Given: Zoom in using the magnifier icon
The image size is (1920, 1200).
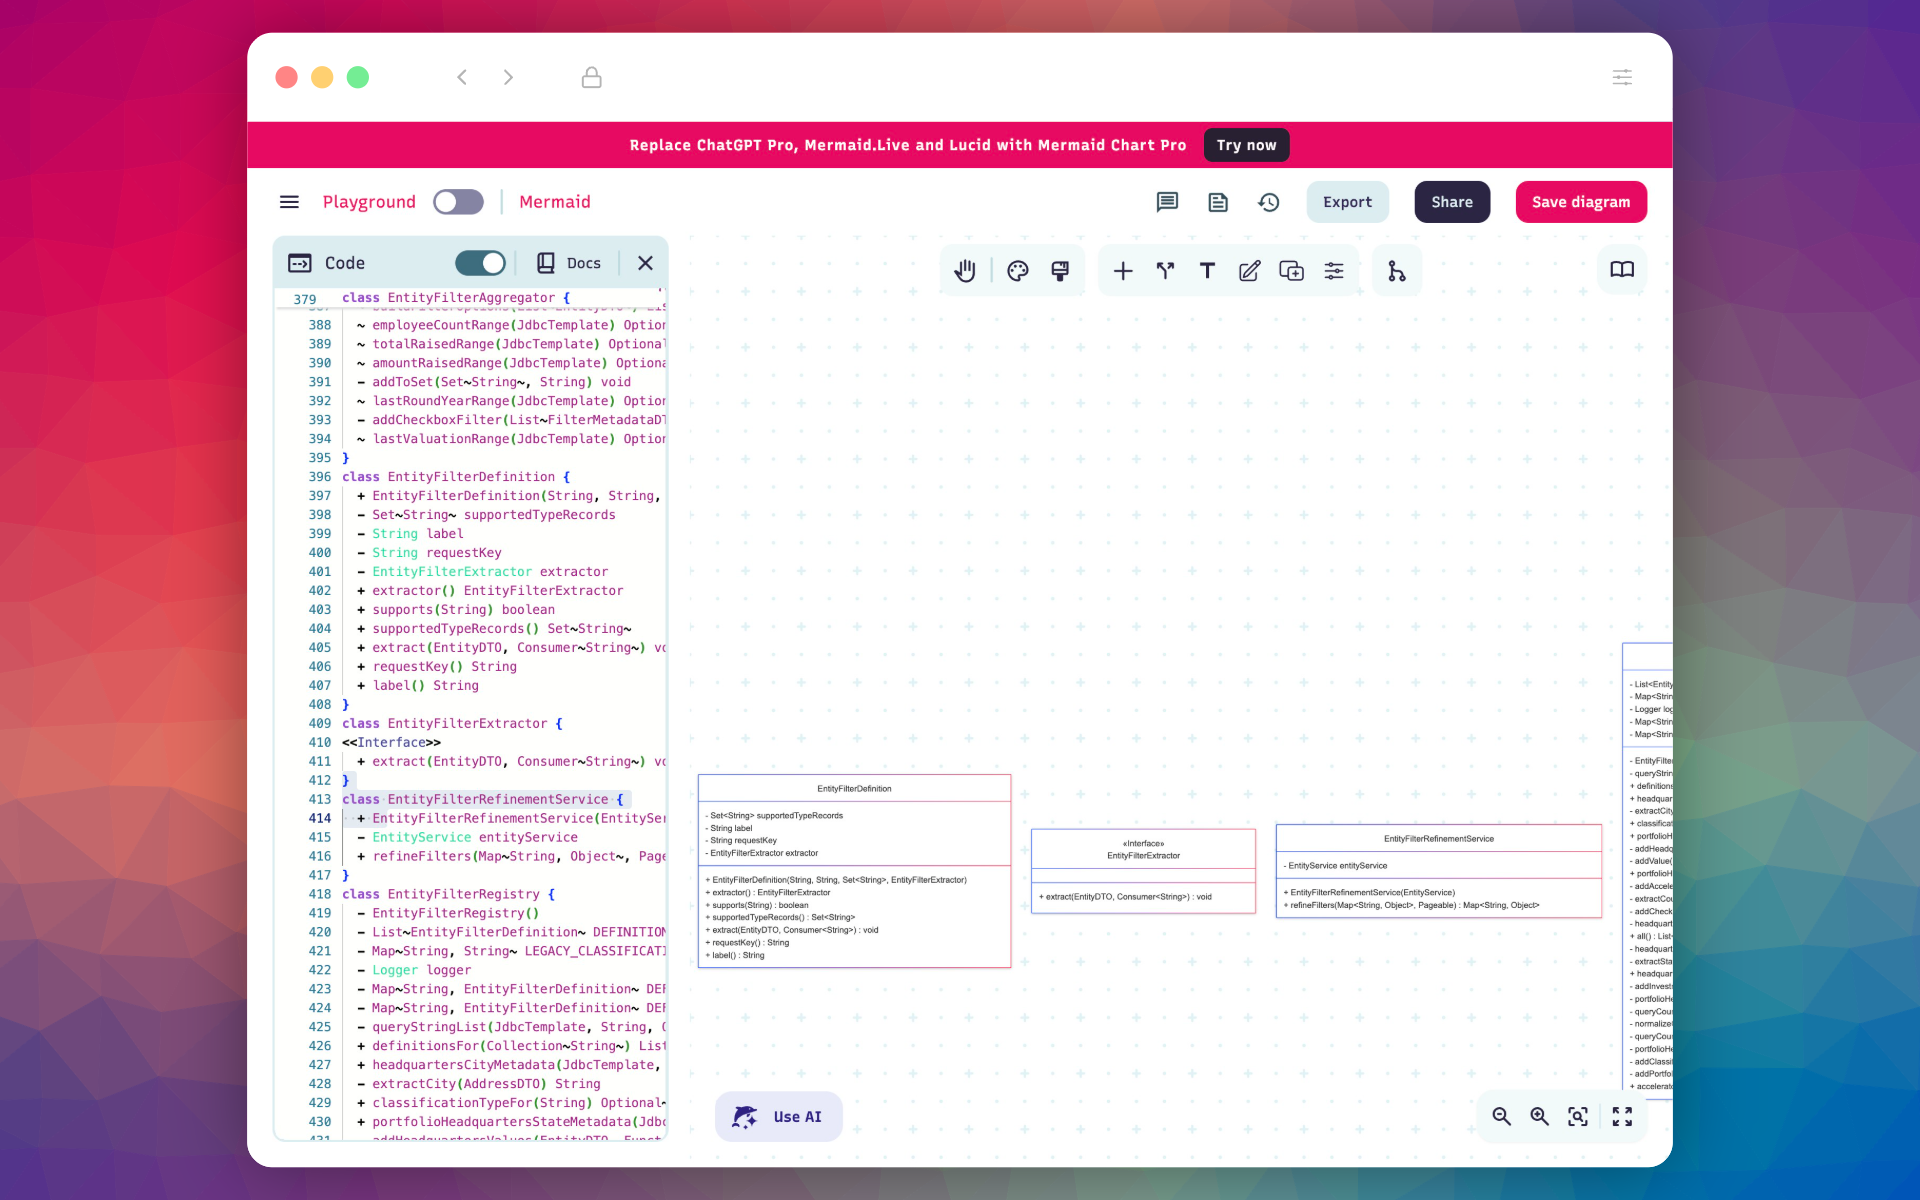Looking at the screenshot, I should pos(1540,1116).
